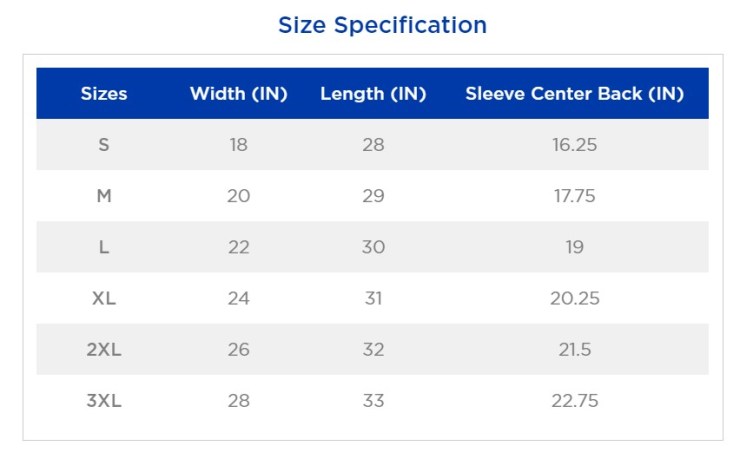Select the M size row label
This screenshot has height=472, width=740.
pos(104,196)
